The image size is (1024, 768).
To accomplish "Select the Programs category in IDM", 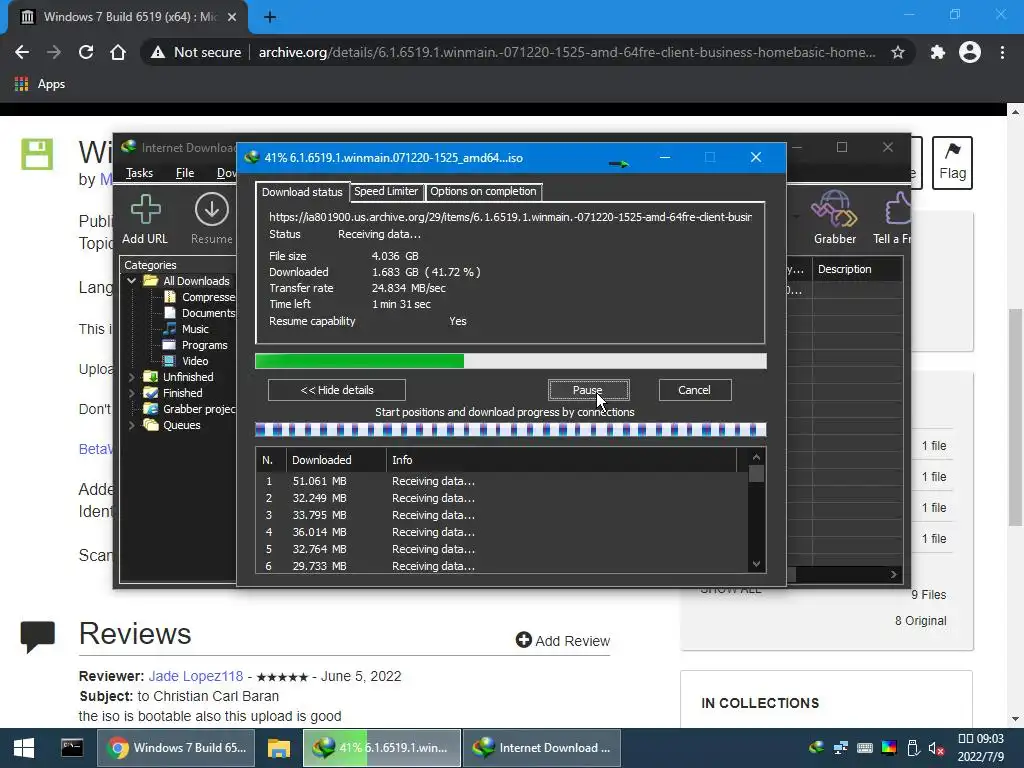I will [x=204, y=345].
